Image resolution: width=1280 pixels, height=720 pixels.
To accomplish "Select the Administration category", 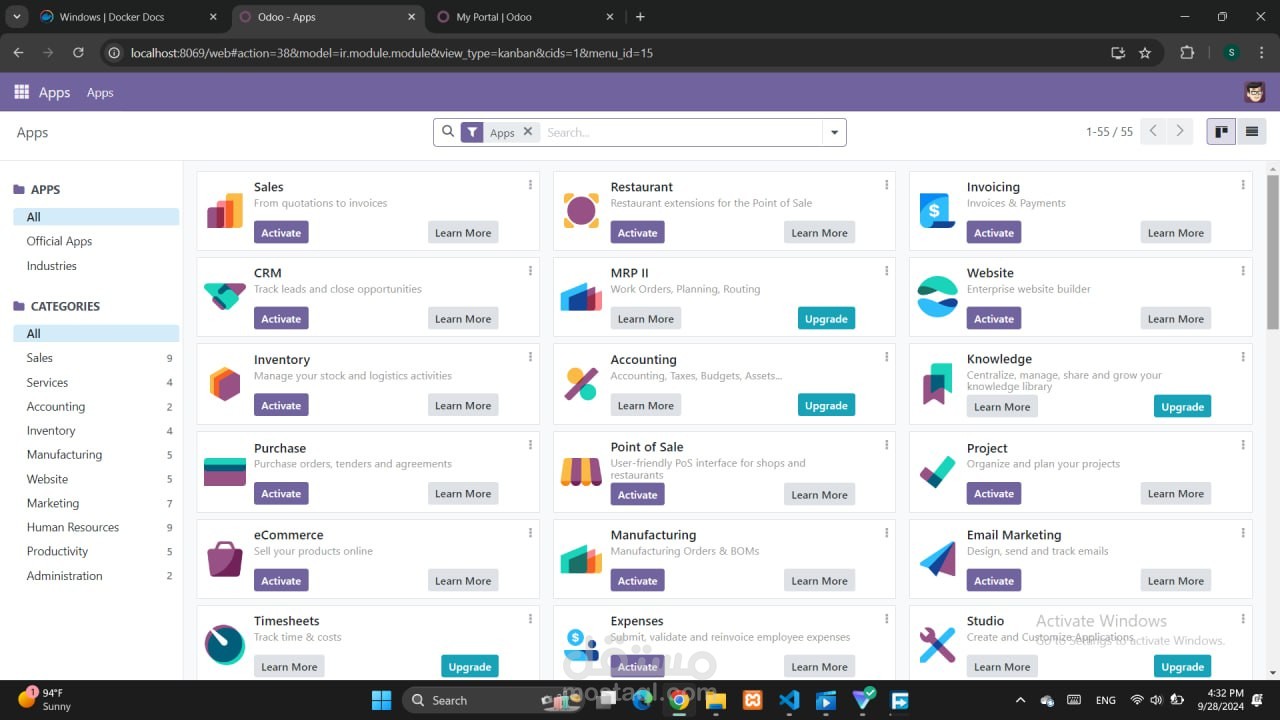I will pyautogui.click(x=96, y=576).
